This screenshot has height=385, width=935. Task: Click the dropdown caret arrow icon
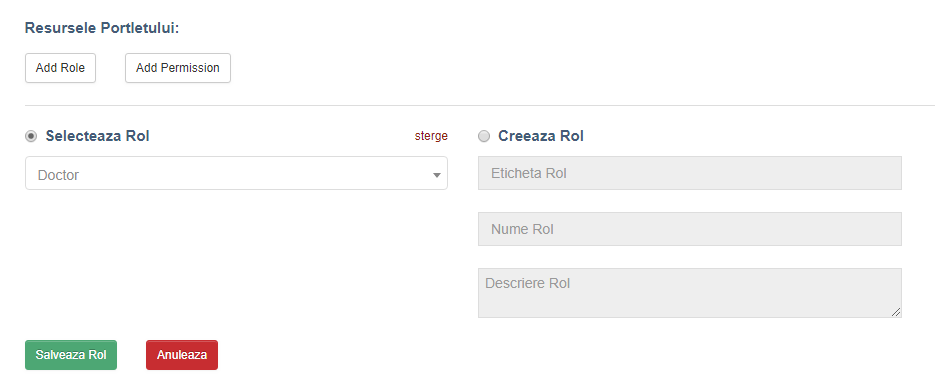coord(437,175)
